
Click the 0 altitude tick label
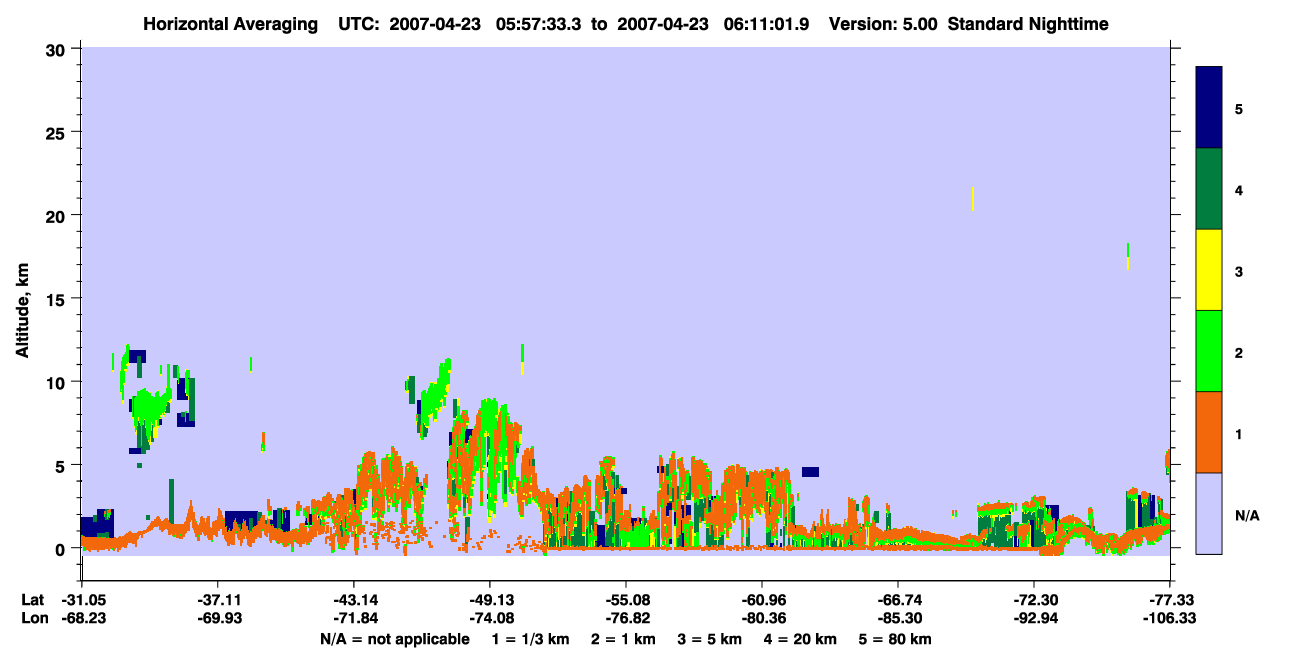62,548
